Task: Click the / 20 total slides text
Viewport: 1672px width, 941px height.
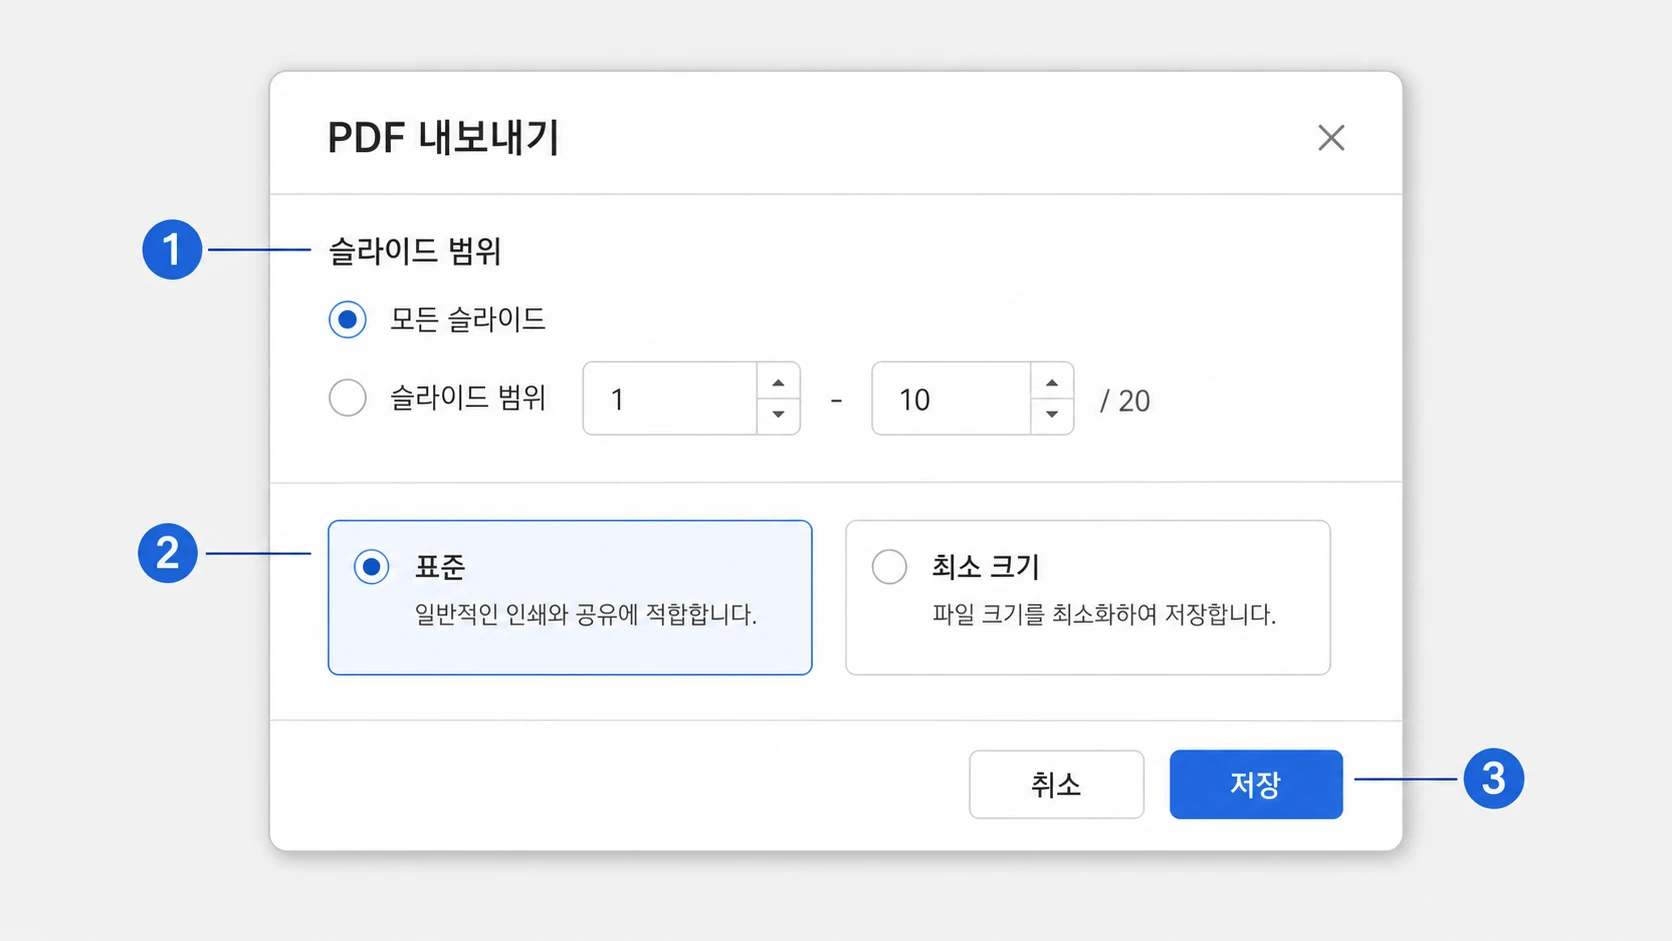Action: 1125,401
